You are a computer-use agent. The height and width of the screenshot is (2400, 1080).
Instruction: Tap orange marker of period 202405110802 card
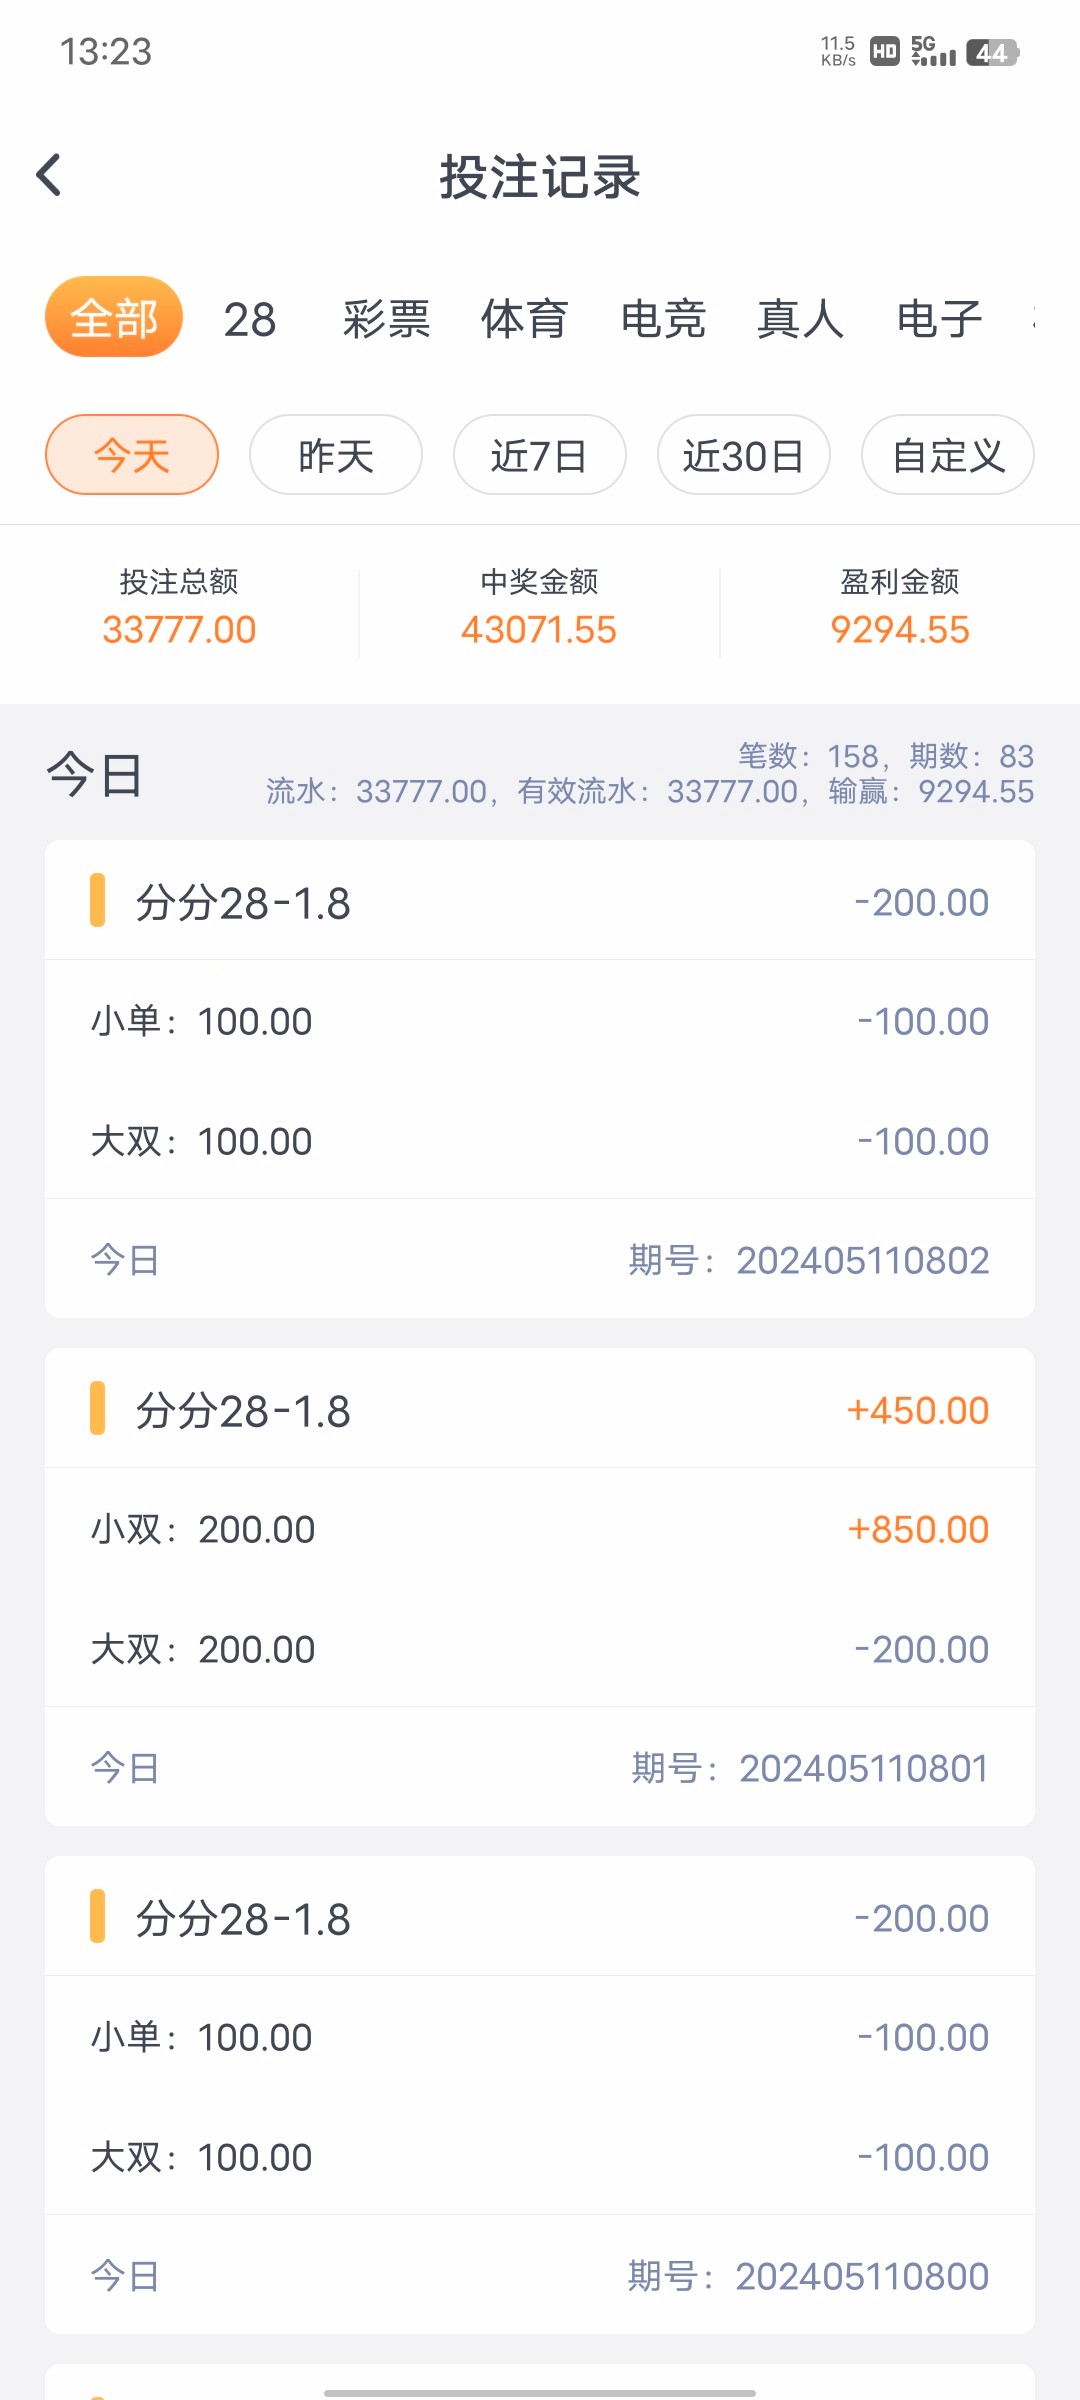tap(97, 900)
